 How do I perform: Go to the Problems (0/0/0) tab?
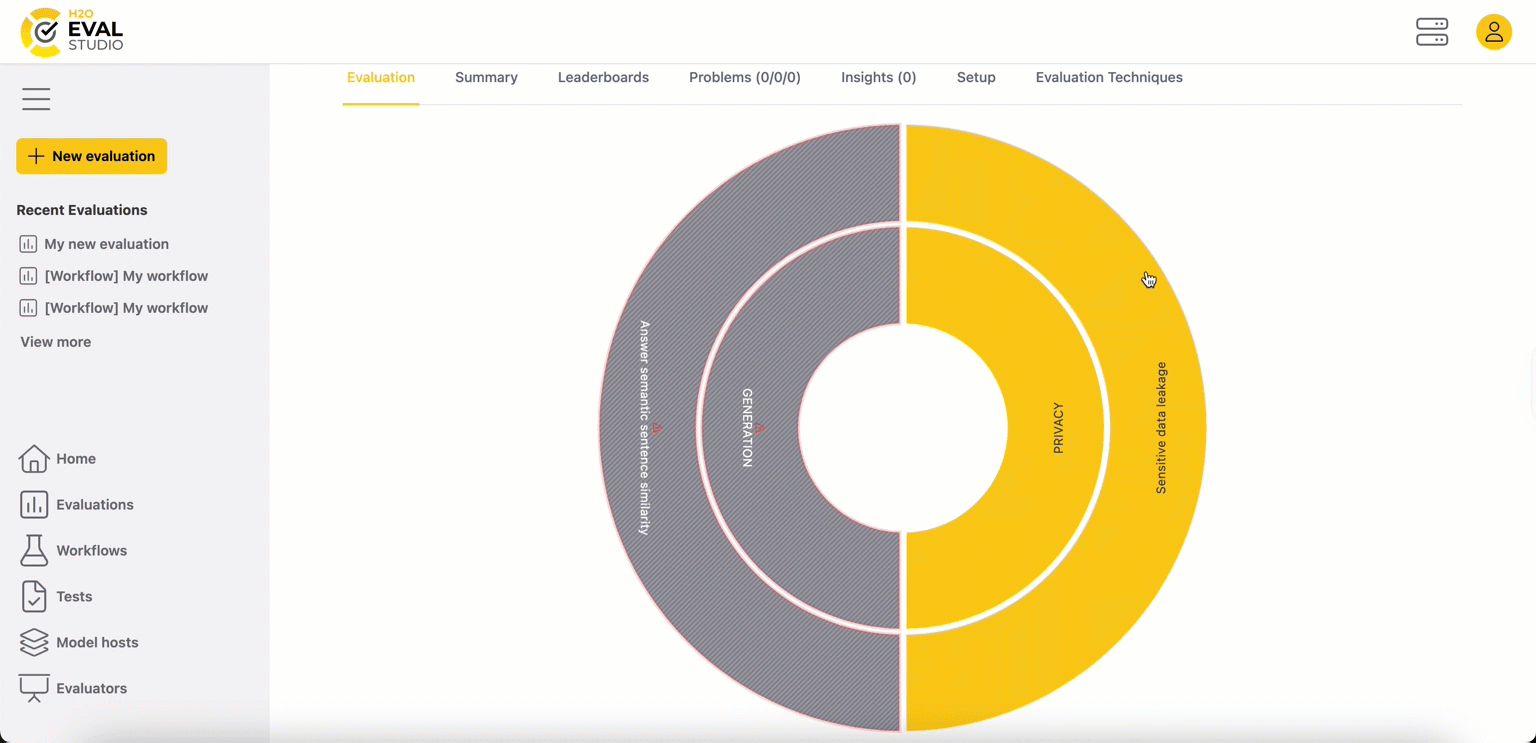point(744,78)
